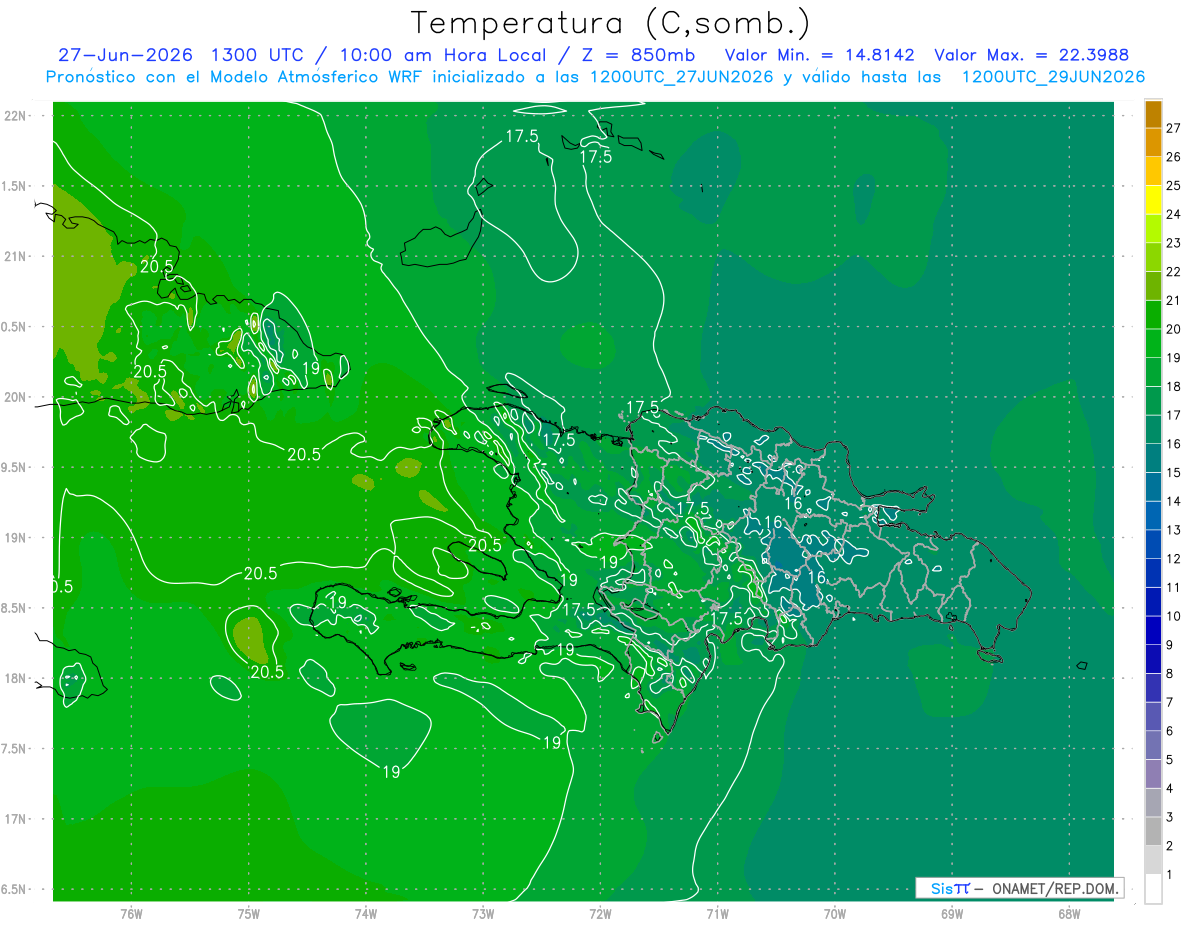The image size is (1200, 927).
Task: Click the 20.5 contour label just below the 18N line
Action: pos(267,672)
